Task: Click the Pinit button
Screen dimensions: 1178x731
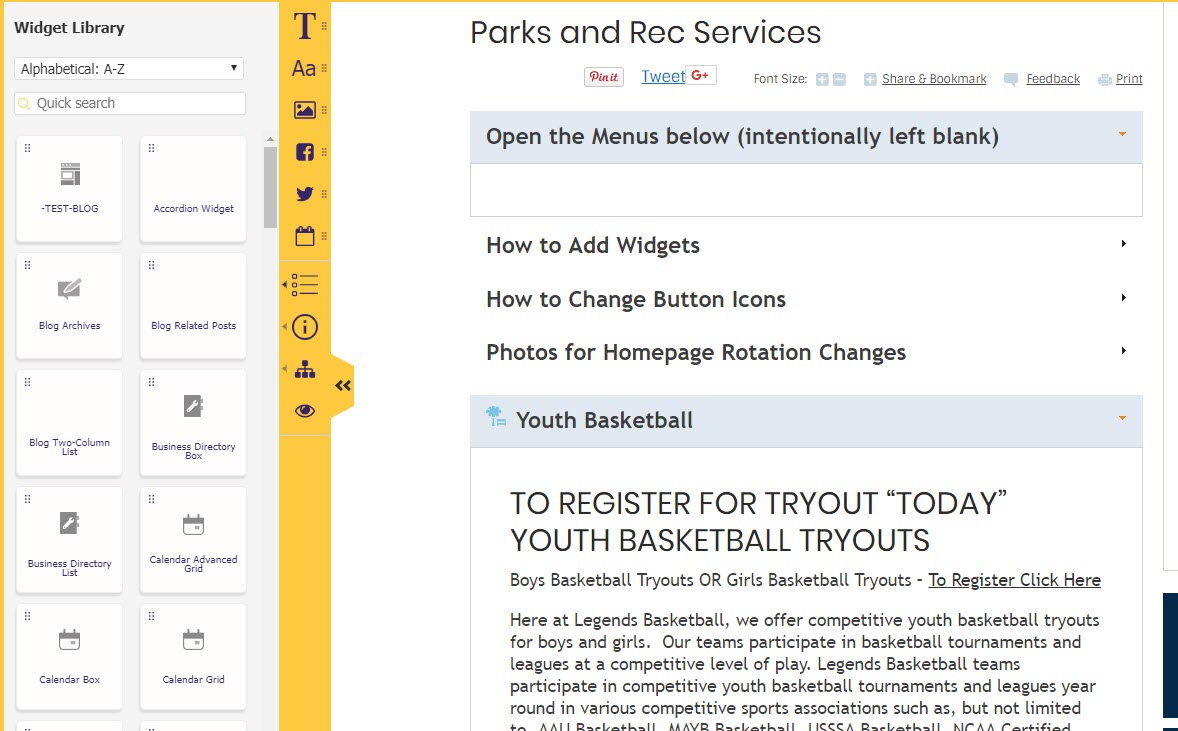Action: 603,77
